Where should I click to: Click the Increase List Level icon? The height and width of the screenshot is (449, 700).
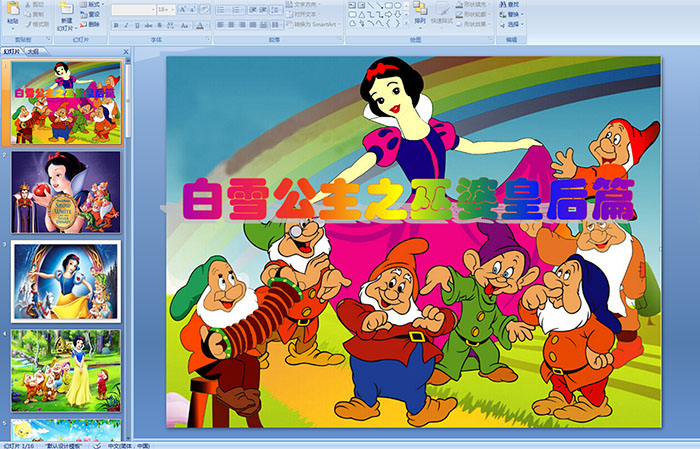pyautogui.click(x=263, y=10)
